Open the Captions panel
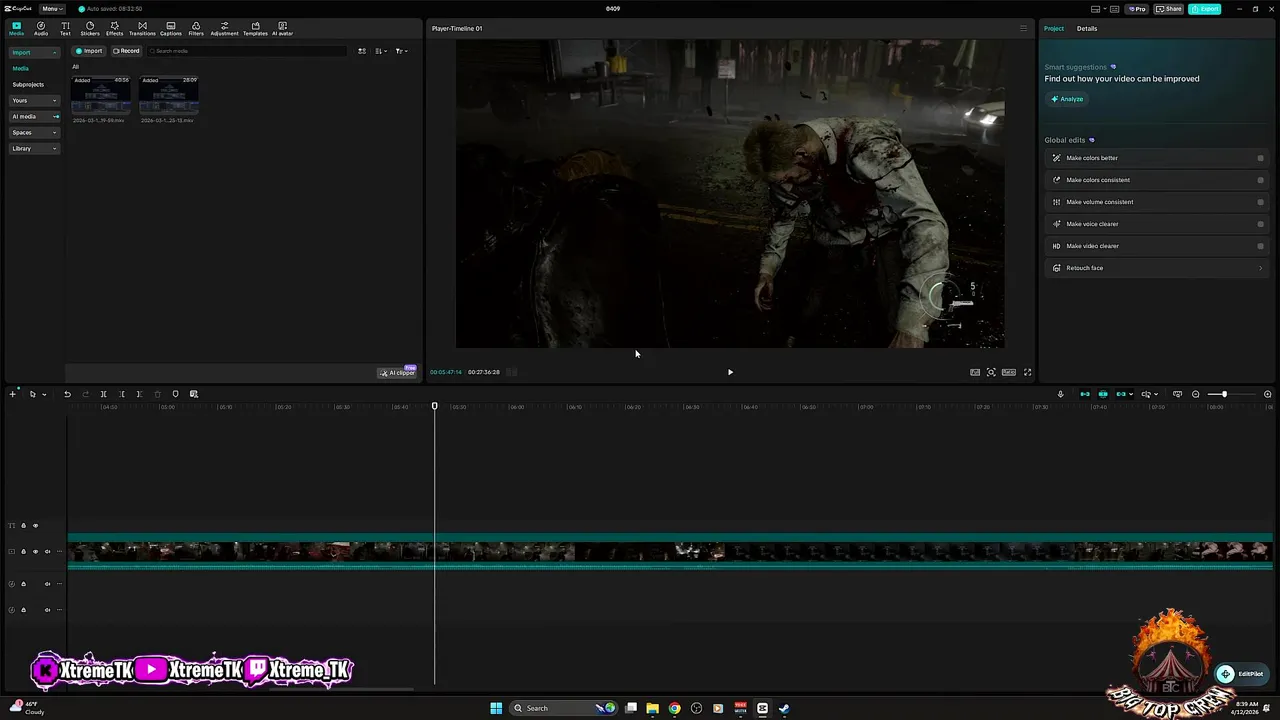Image resolution: width=1280 pixels, height=720 pixels. click(171, 28)
